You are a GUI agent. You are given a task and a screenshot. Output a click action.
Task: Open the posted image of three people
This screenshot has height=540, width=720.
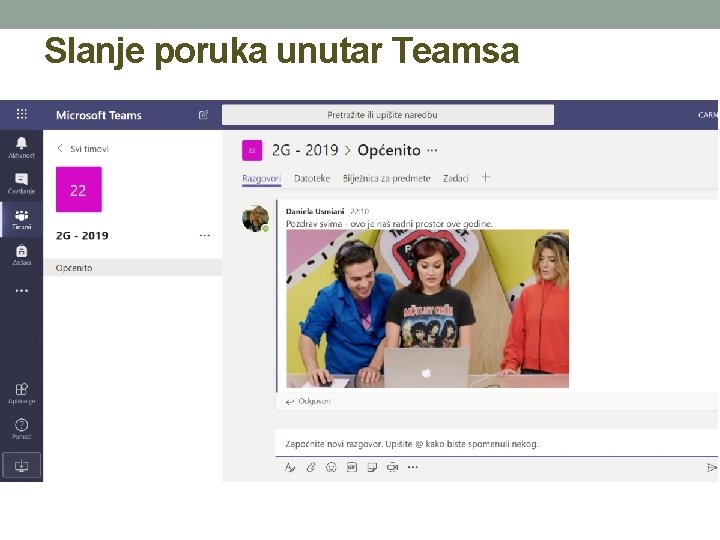[428, 309]
